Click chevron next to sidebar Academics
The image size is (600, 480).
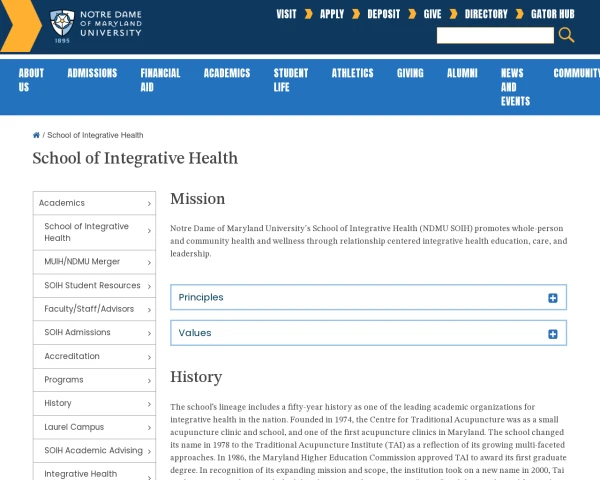pos(149,204)
